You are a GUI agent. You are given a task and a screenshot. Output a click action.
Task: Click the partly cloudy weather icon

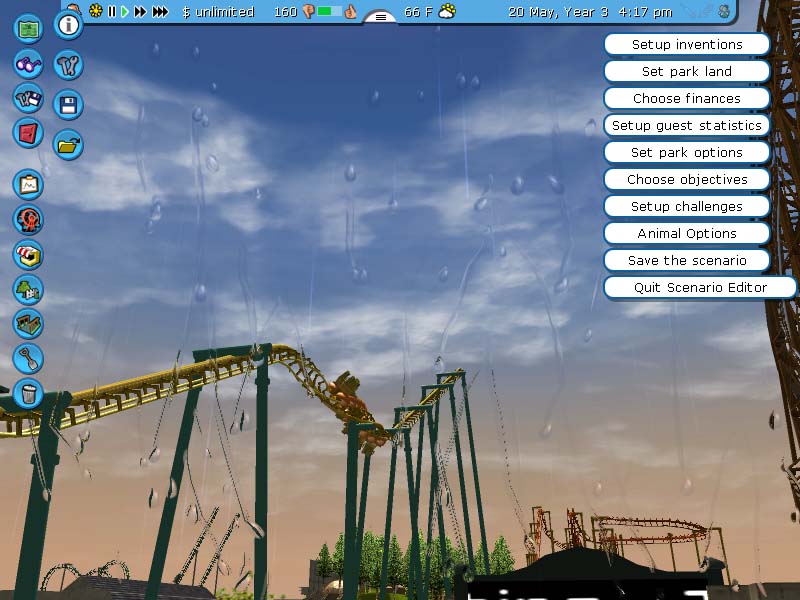click(x=447, y=11)
